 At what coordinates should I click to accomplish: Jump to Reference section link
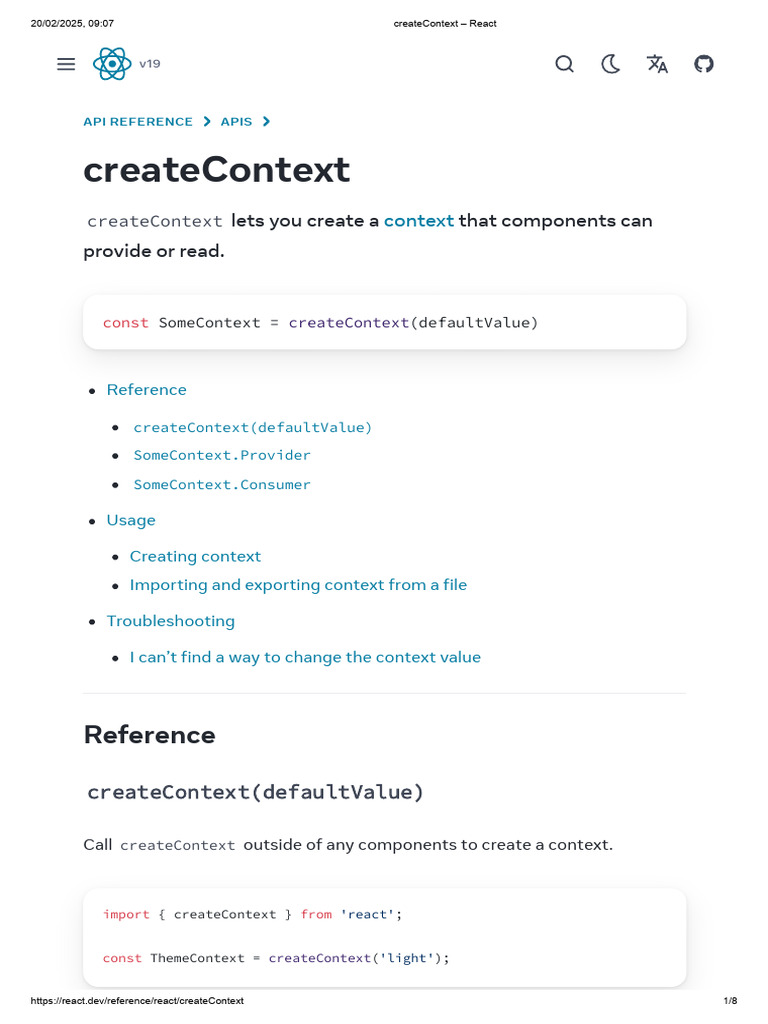pyautogui.click(x=146, y=390)
